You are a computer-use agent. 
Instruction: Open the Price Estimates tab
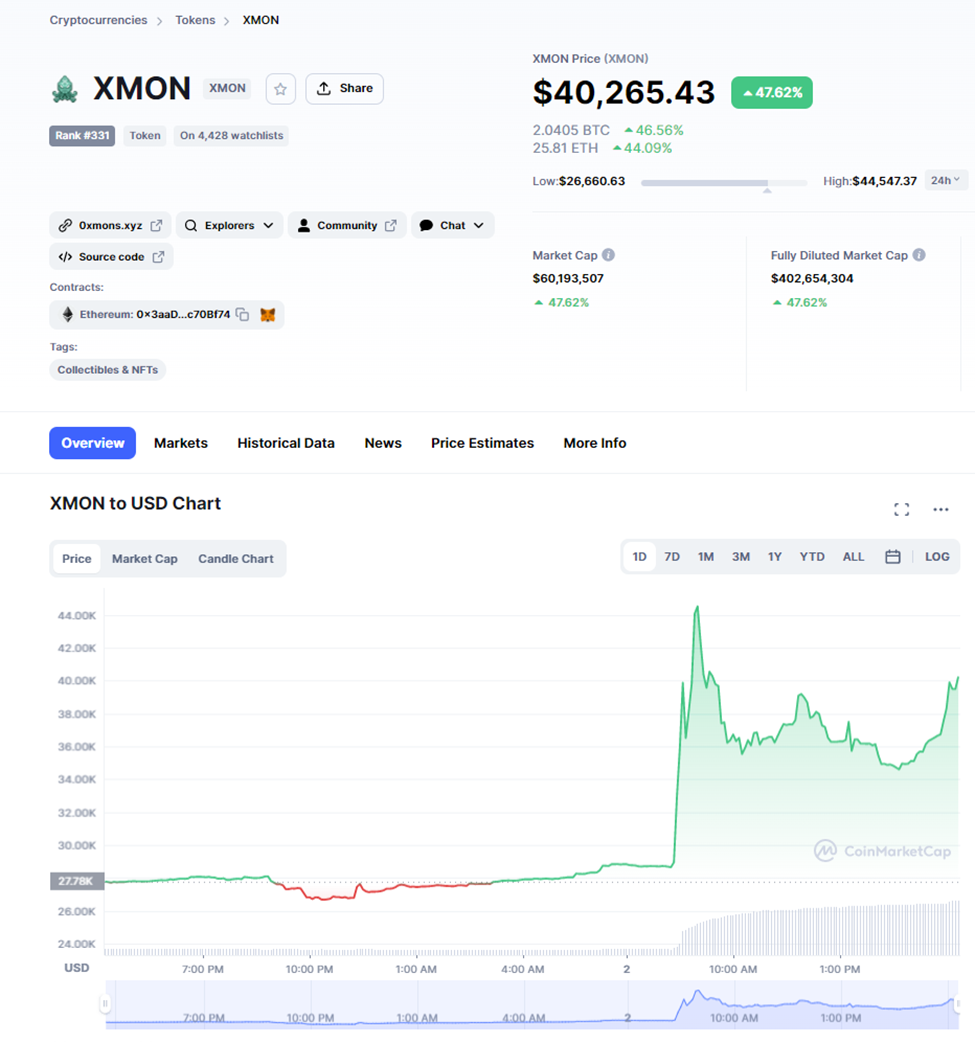click(483, 443)
